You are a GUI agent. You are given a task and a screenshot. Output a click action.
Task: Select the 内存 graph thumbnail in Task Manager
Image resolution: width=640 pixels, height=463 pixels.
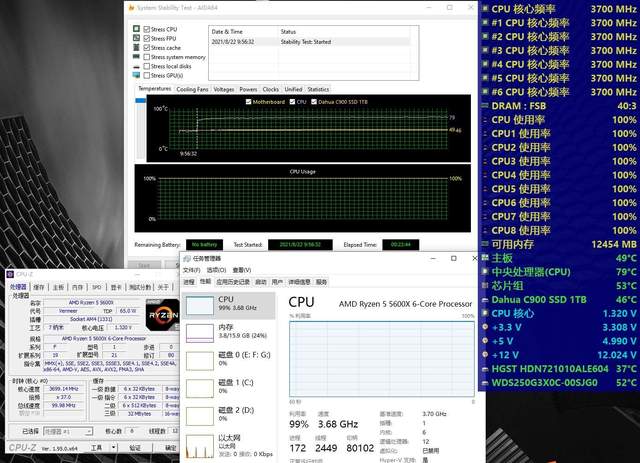(200, 333)
